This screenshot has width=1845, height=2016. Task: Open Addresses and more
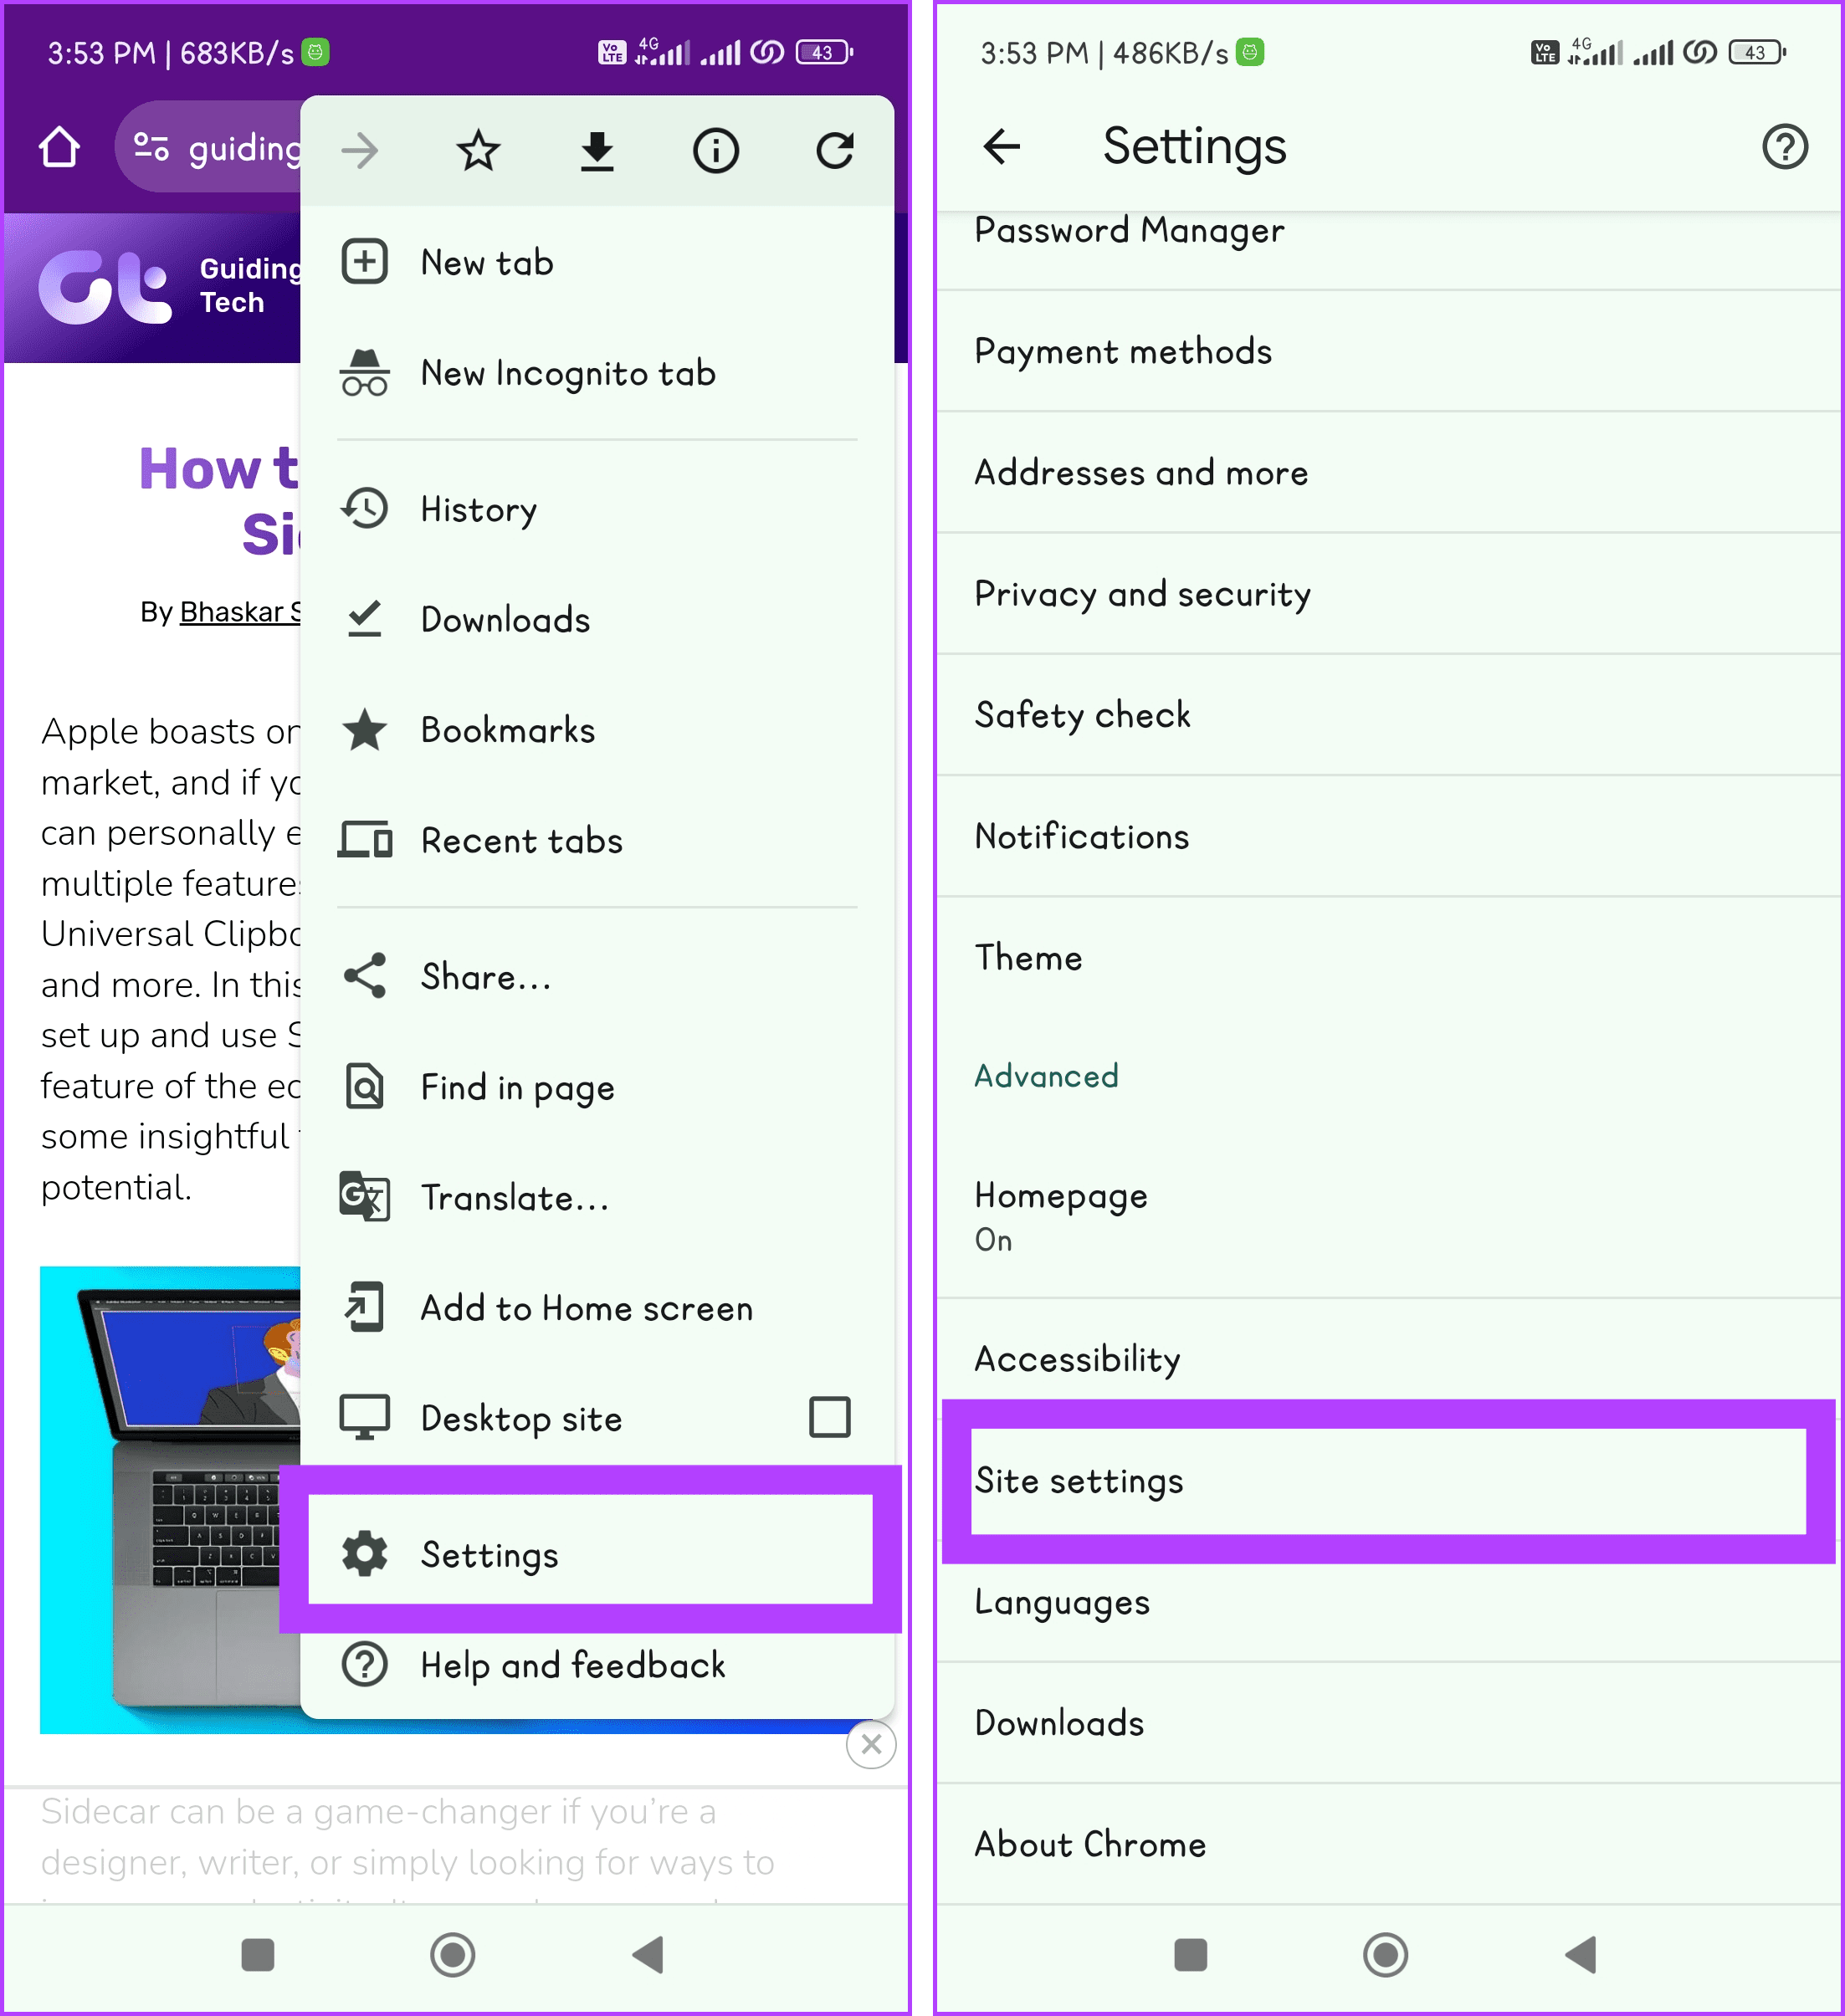tap(1390, 472)
